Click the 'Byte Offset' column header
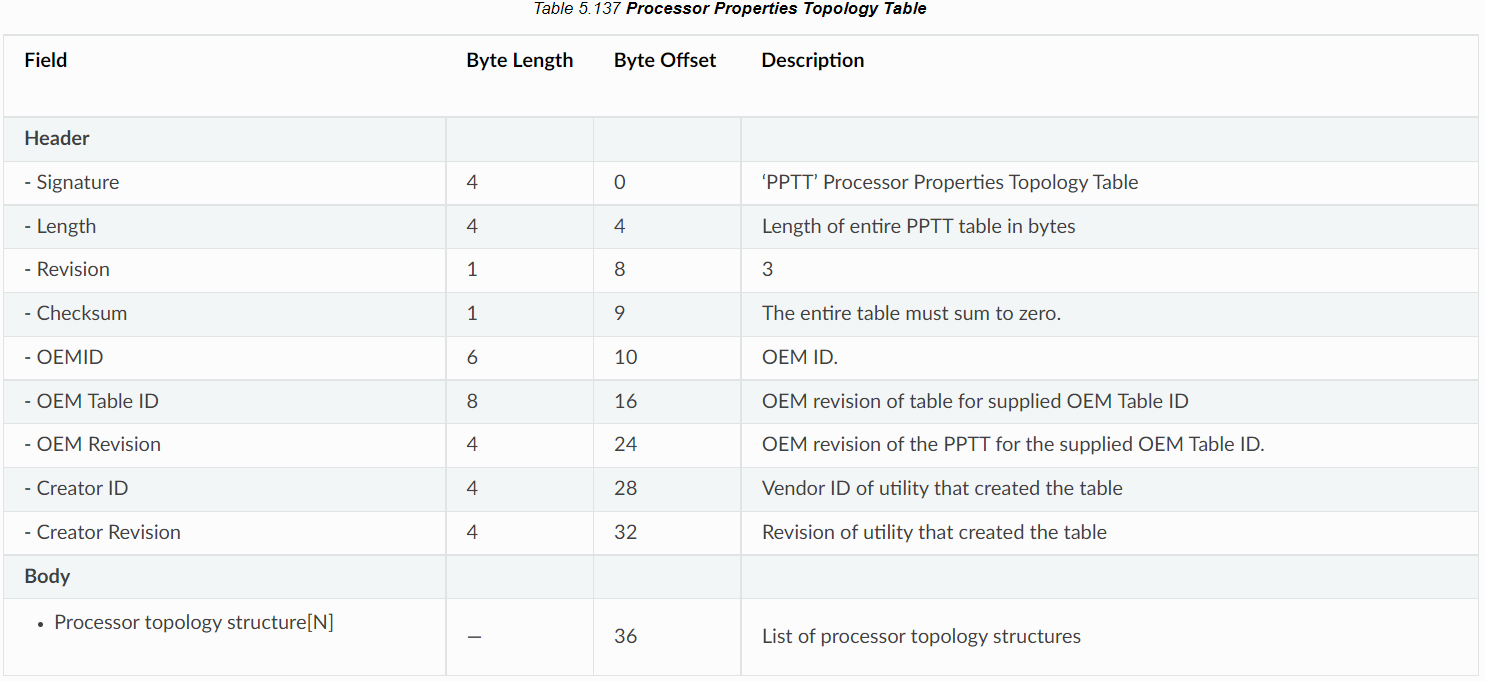This screenshot has width=1486, height=681. coord(665,60)
